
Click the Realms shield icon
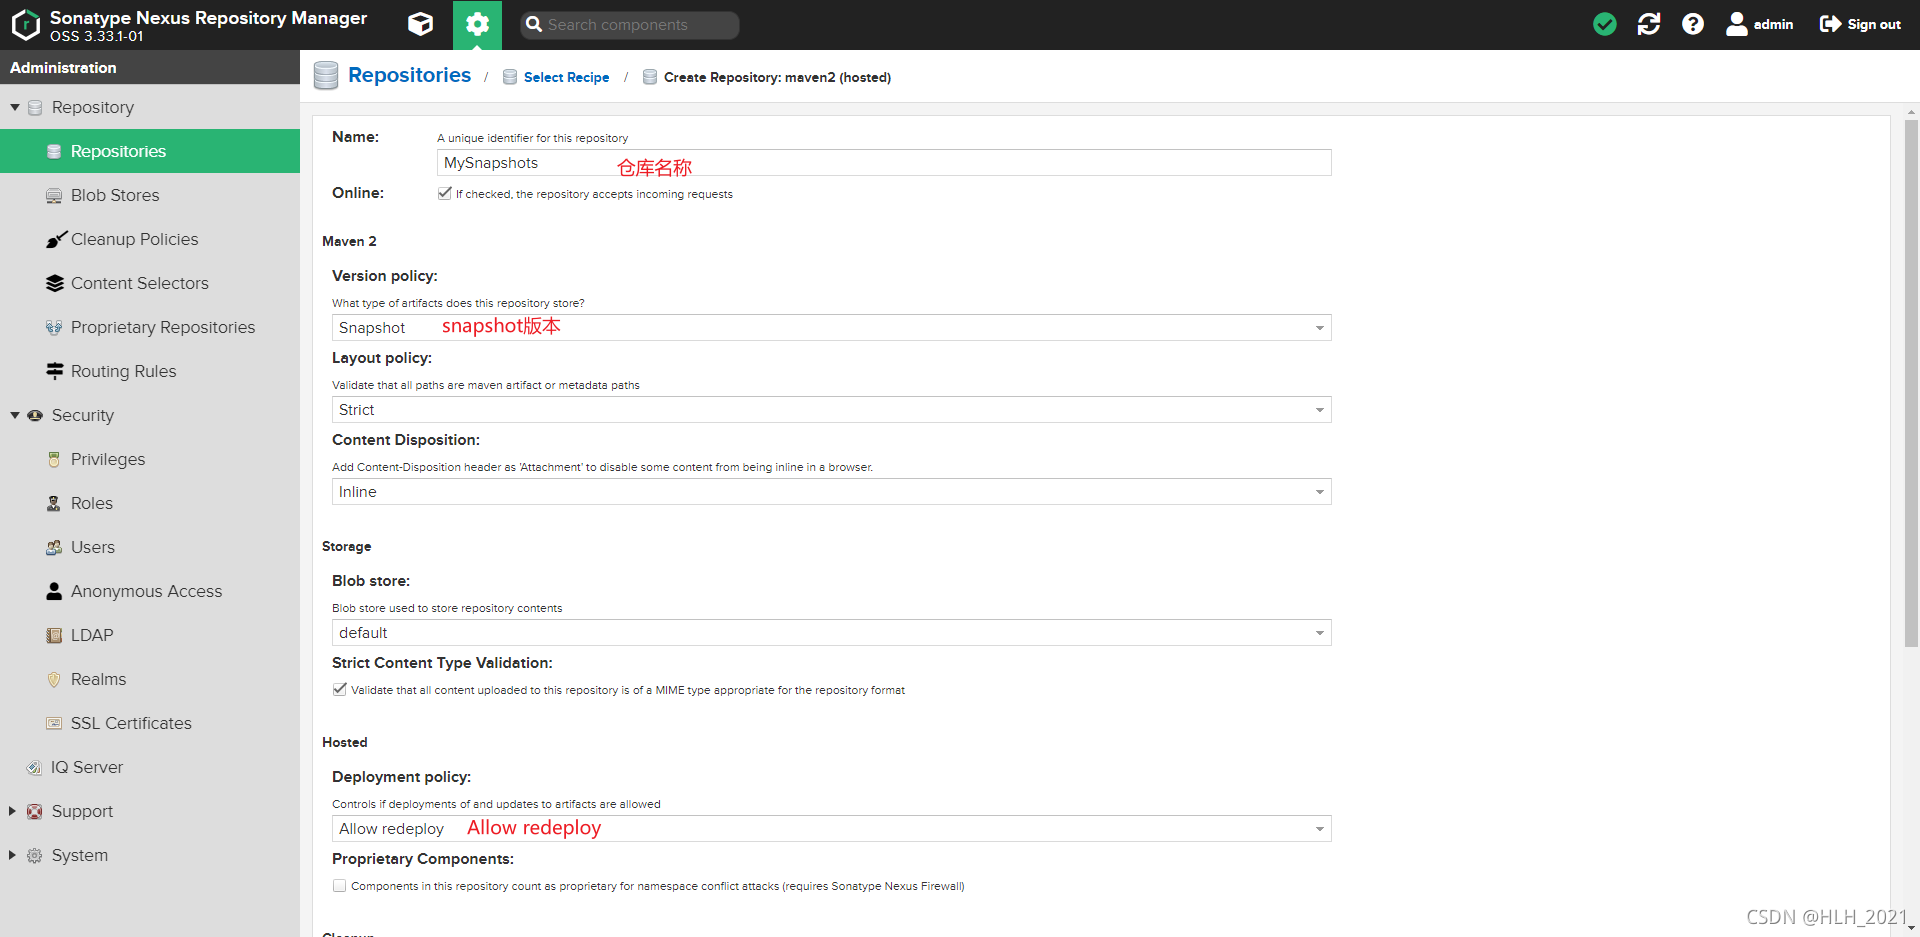click(54, 680)
